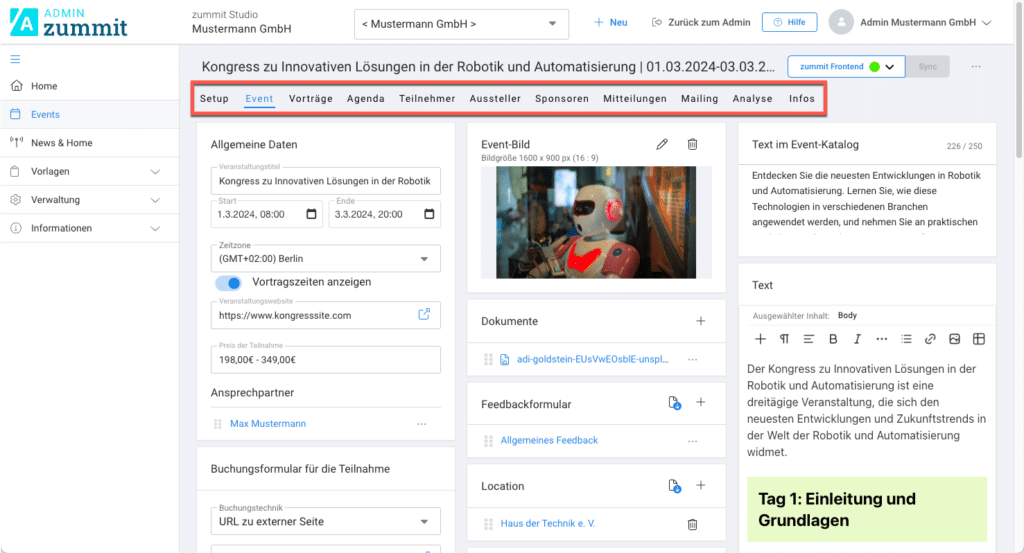
Task: Open the Allgemeines Feedback link
Action: pos(549,440)
